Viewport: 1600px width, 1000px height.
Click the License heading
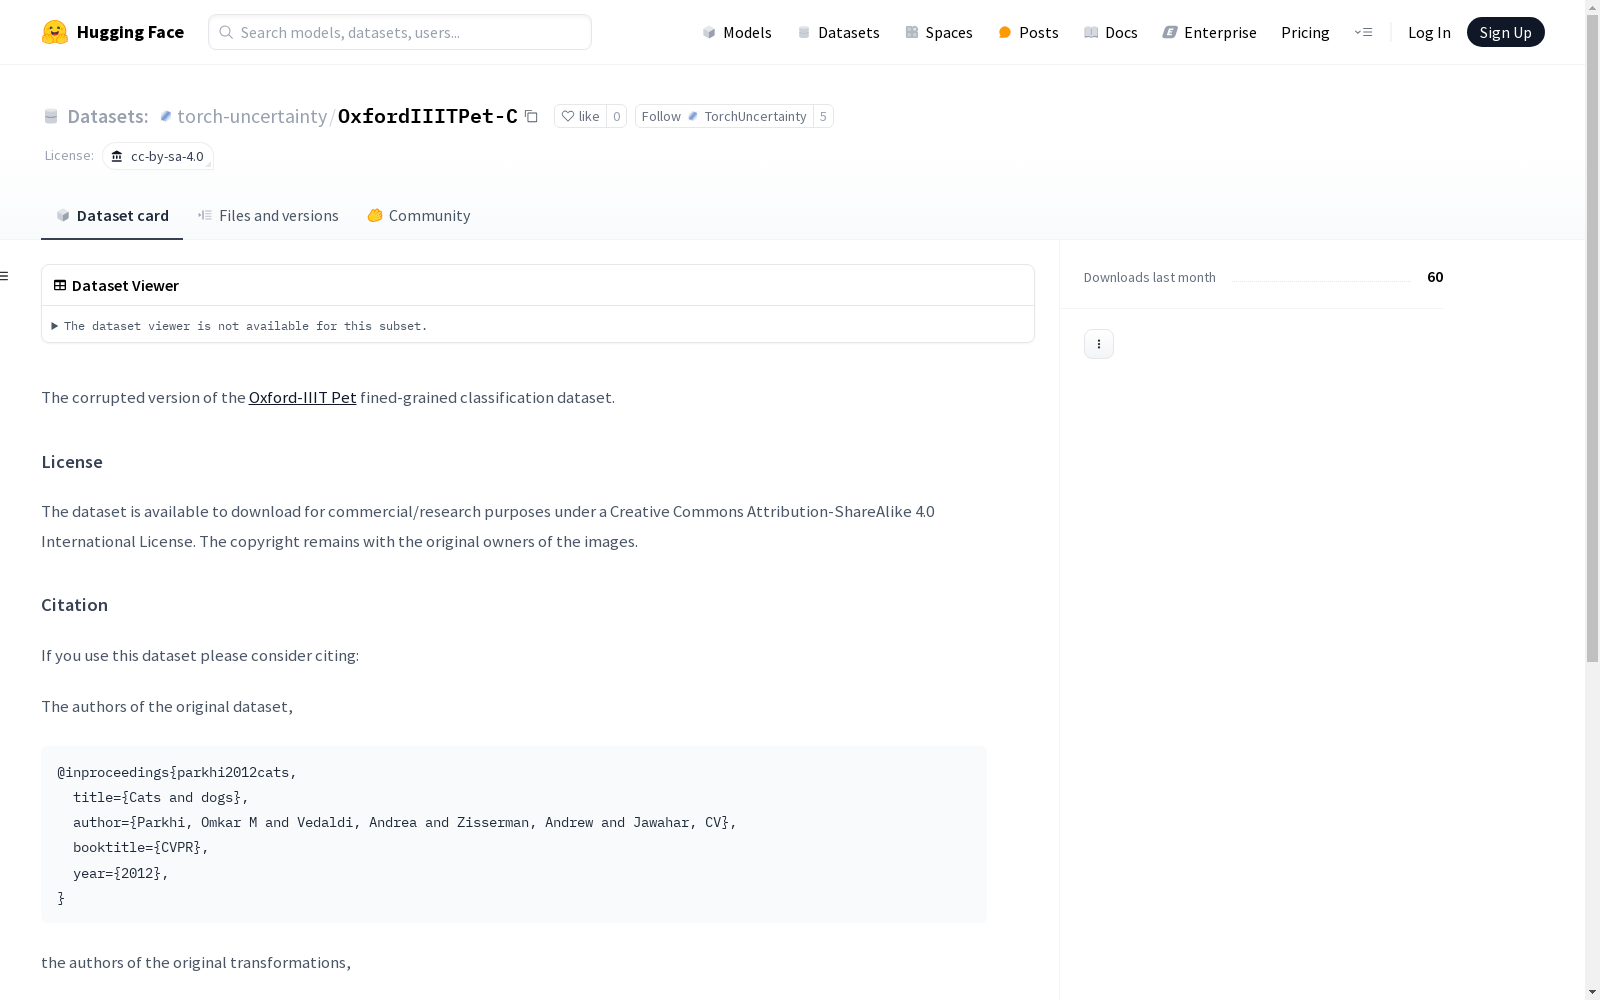(72, 461)
